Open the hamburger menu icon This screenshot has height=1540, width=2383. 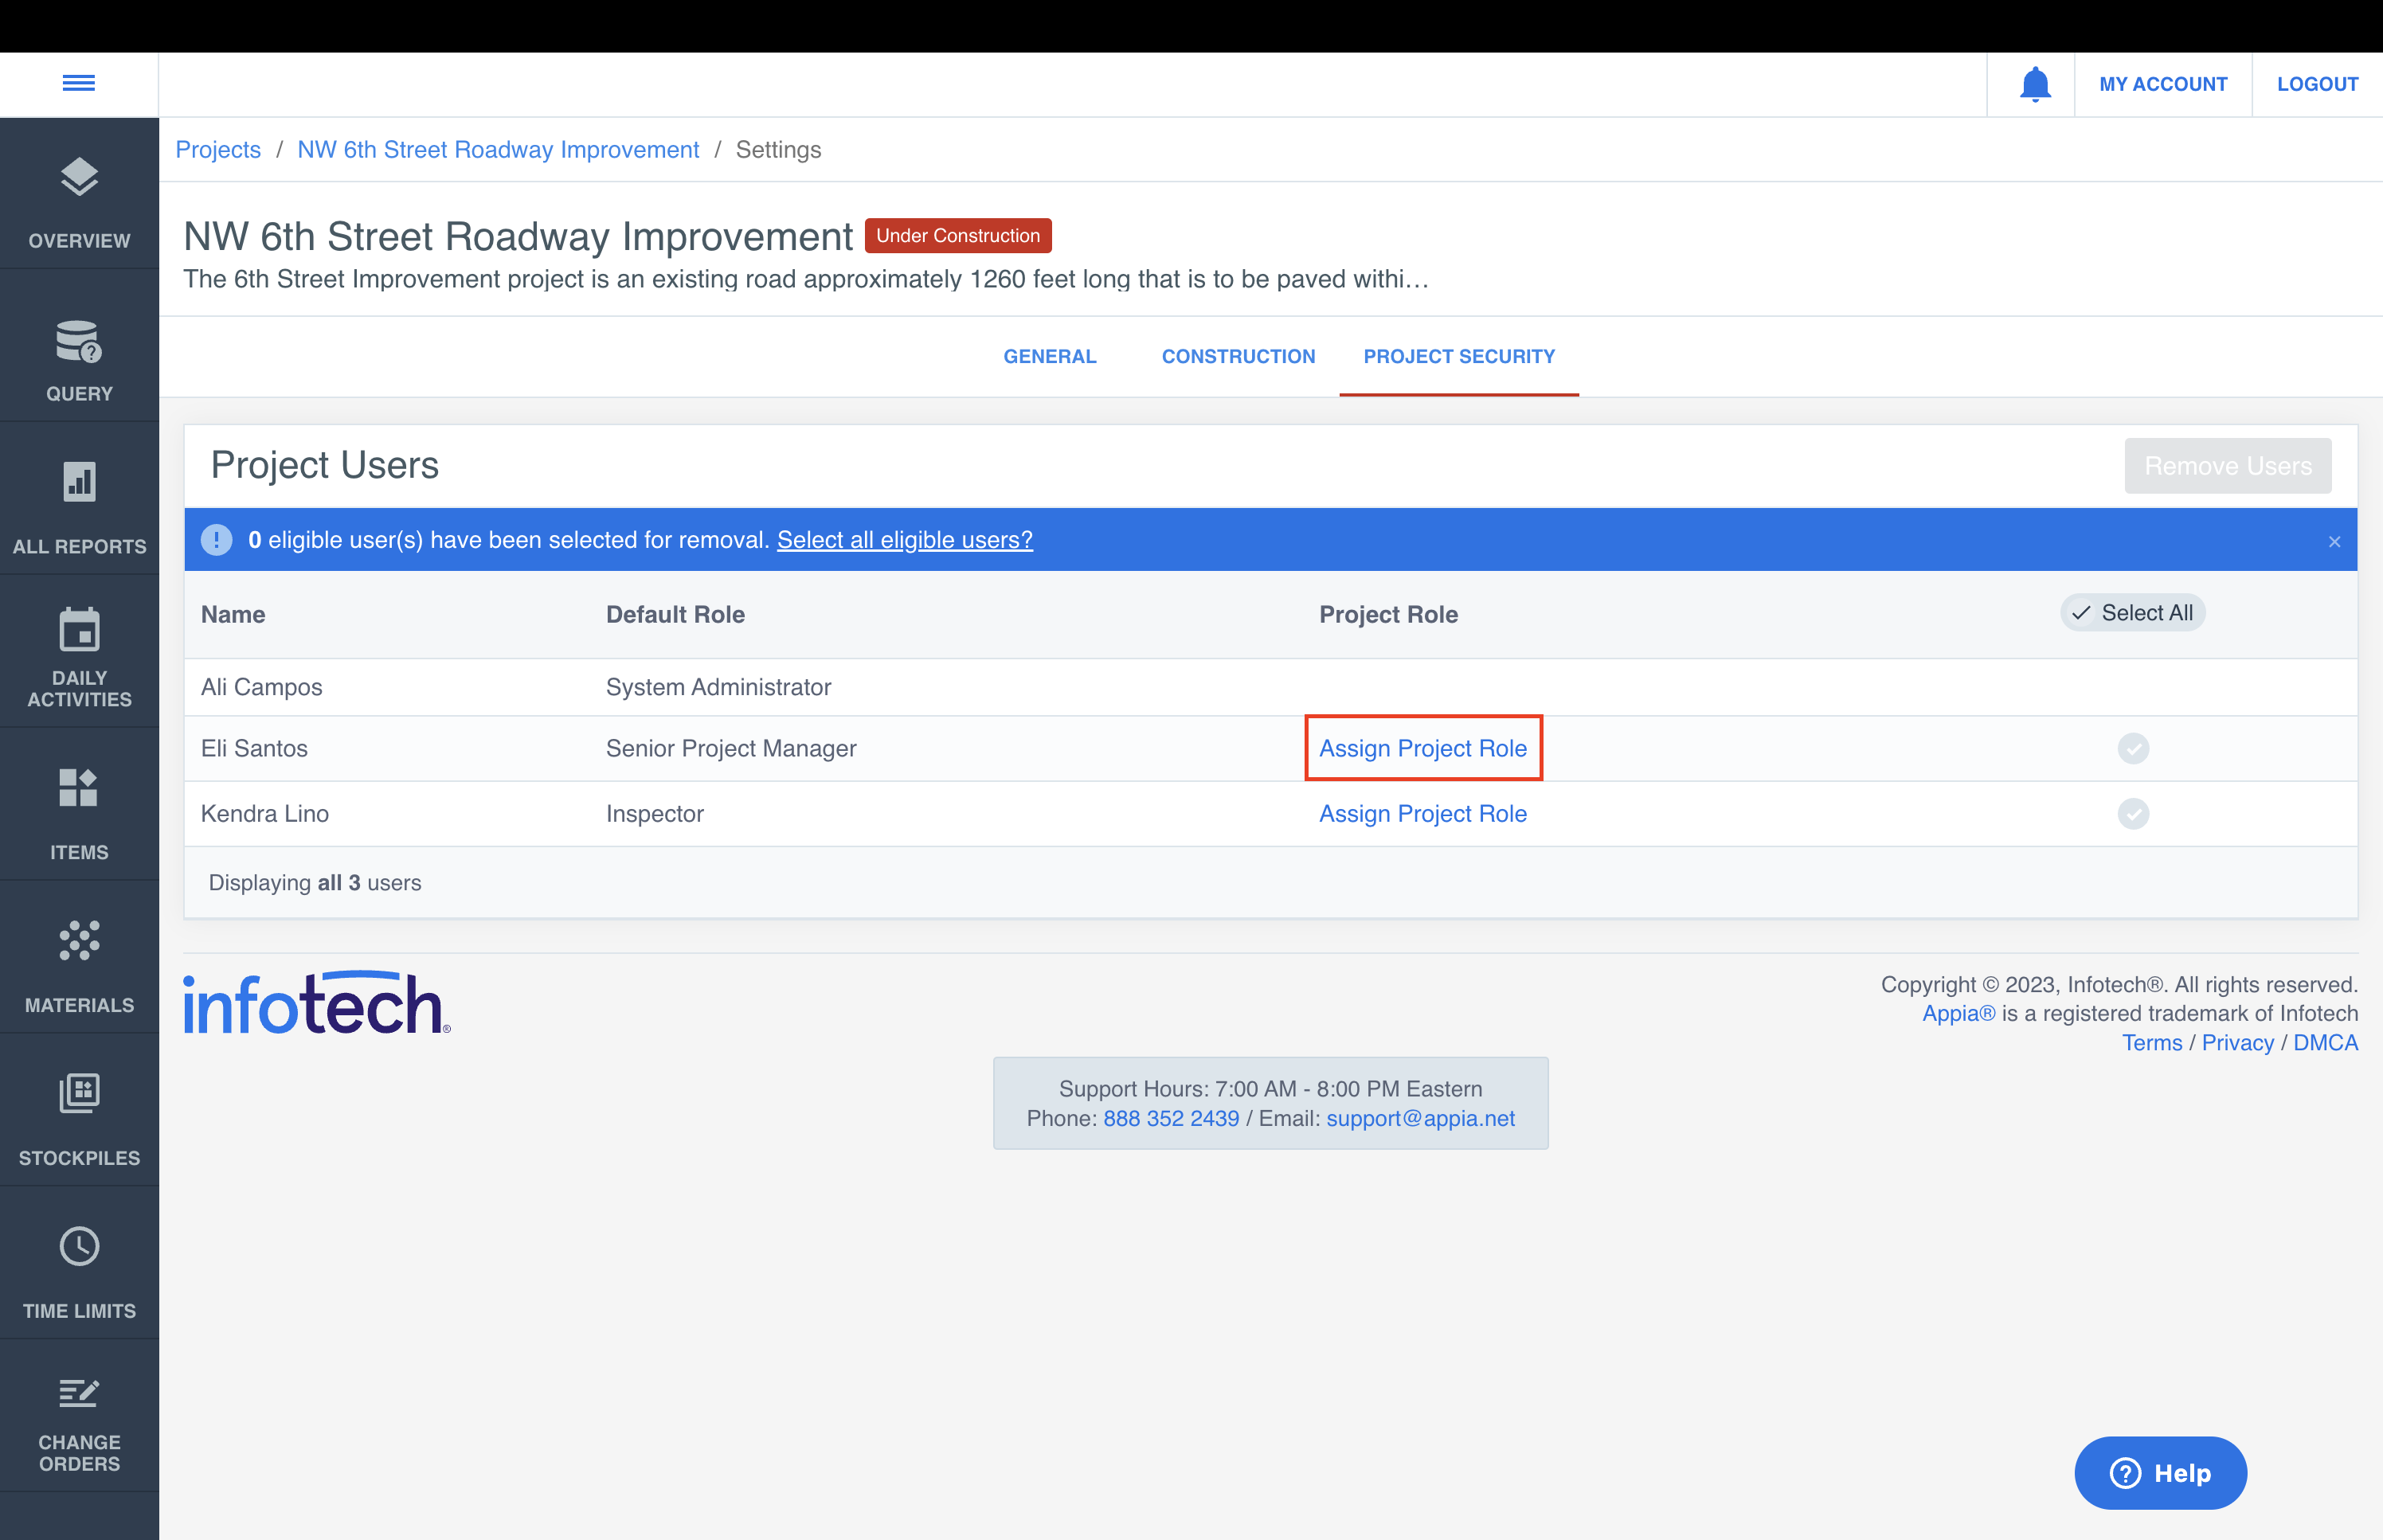[x=78, y=83]
